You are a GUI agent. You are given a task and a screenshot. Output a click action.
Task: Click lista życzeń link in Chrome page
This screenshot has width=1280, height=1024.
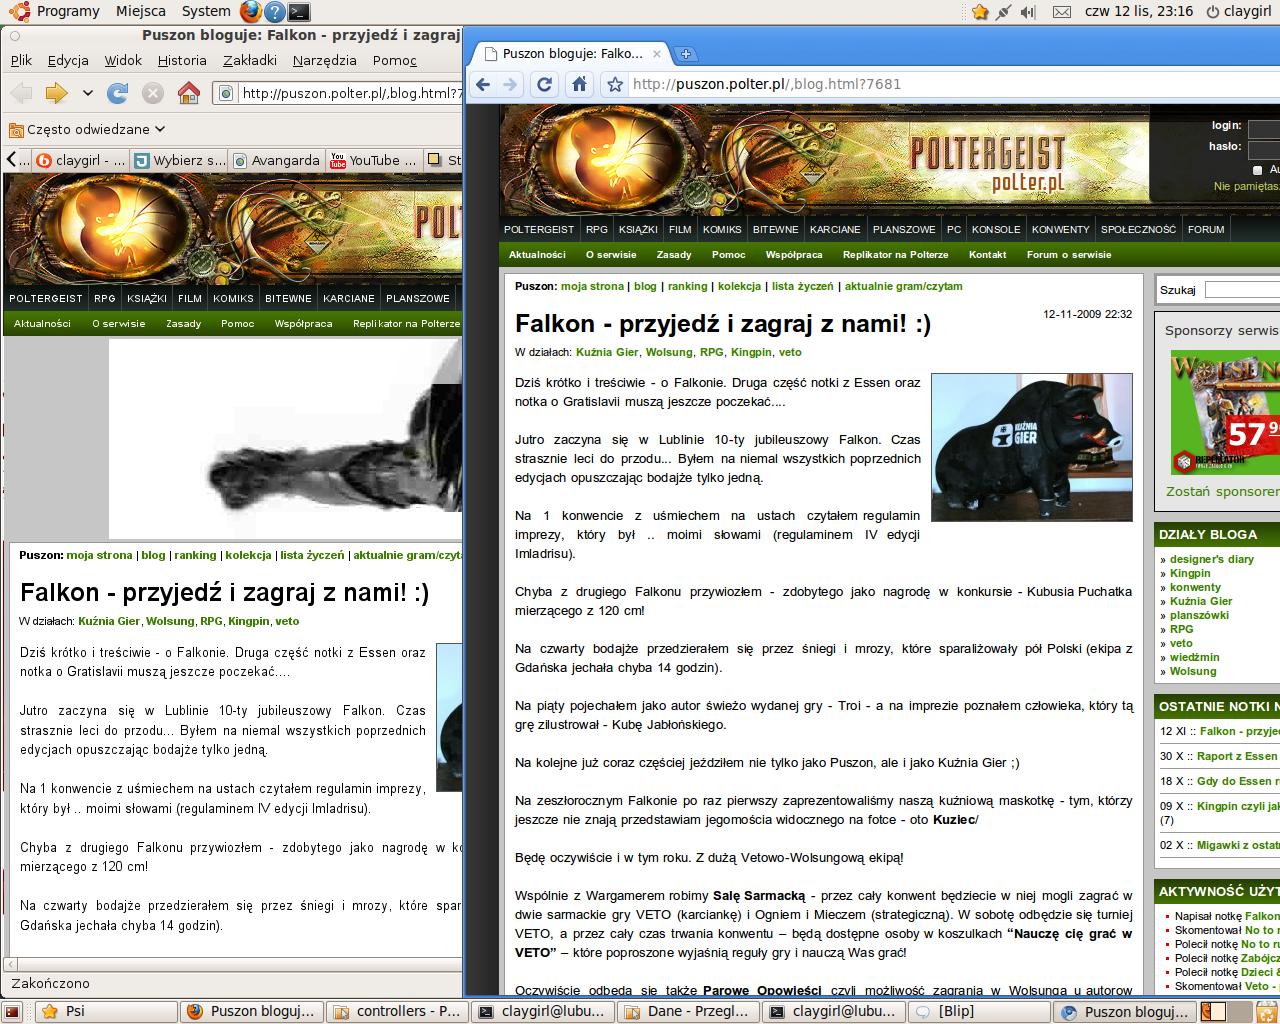pyautogui.click(x=802, y=286)
